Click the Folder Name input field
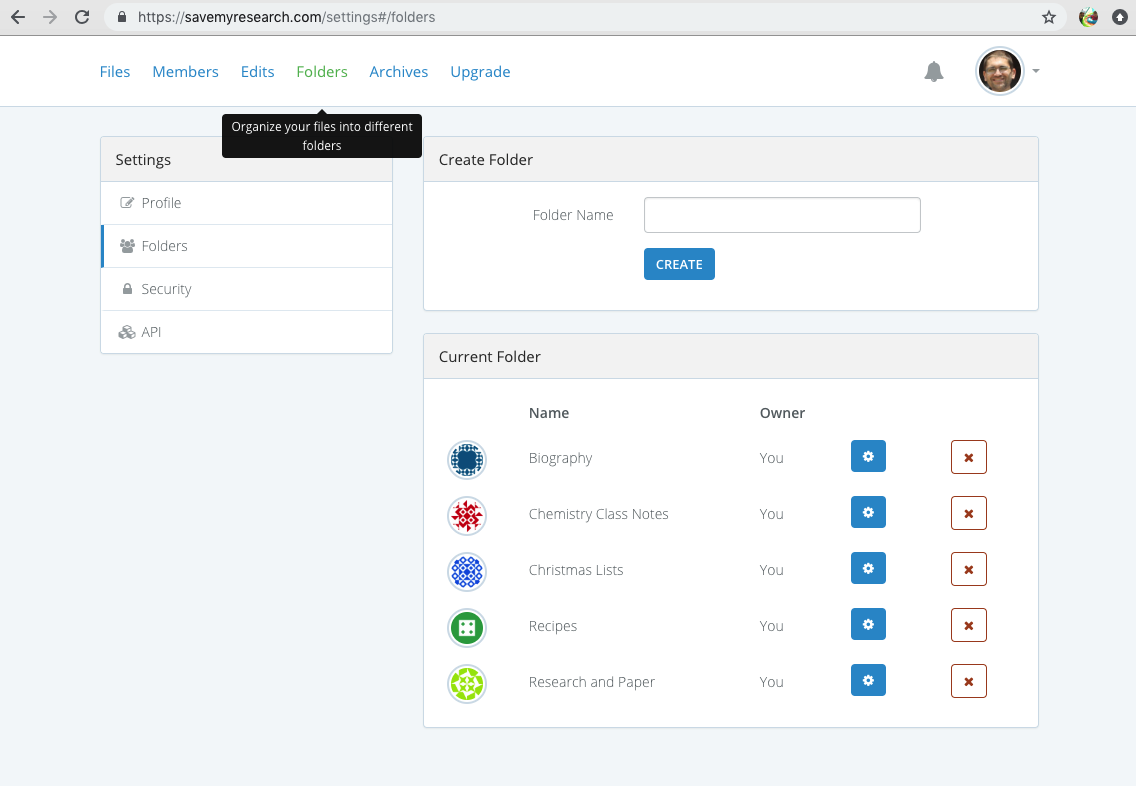The image size is (1136, 786). click(x=782, y=215)
